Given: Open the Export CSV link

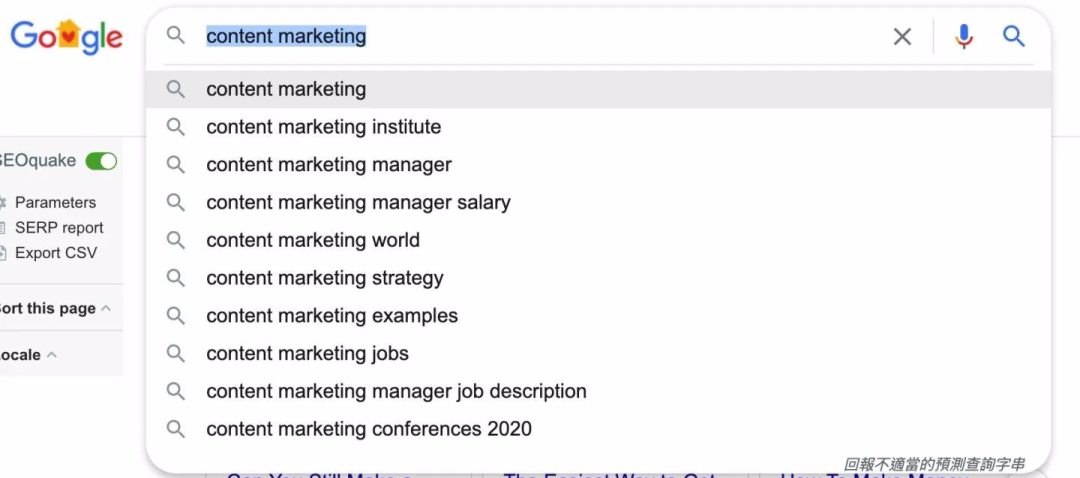Looking at the screenshot, I should pyautogui.click(x=56, y=252).
